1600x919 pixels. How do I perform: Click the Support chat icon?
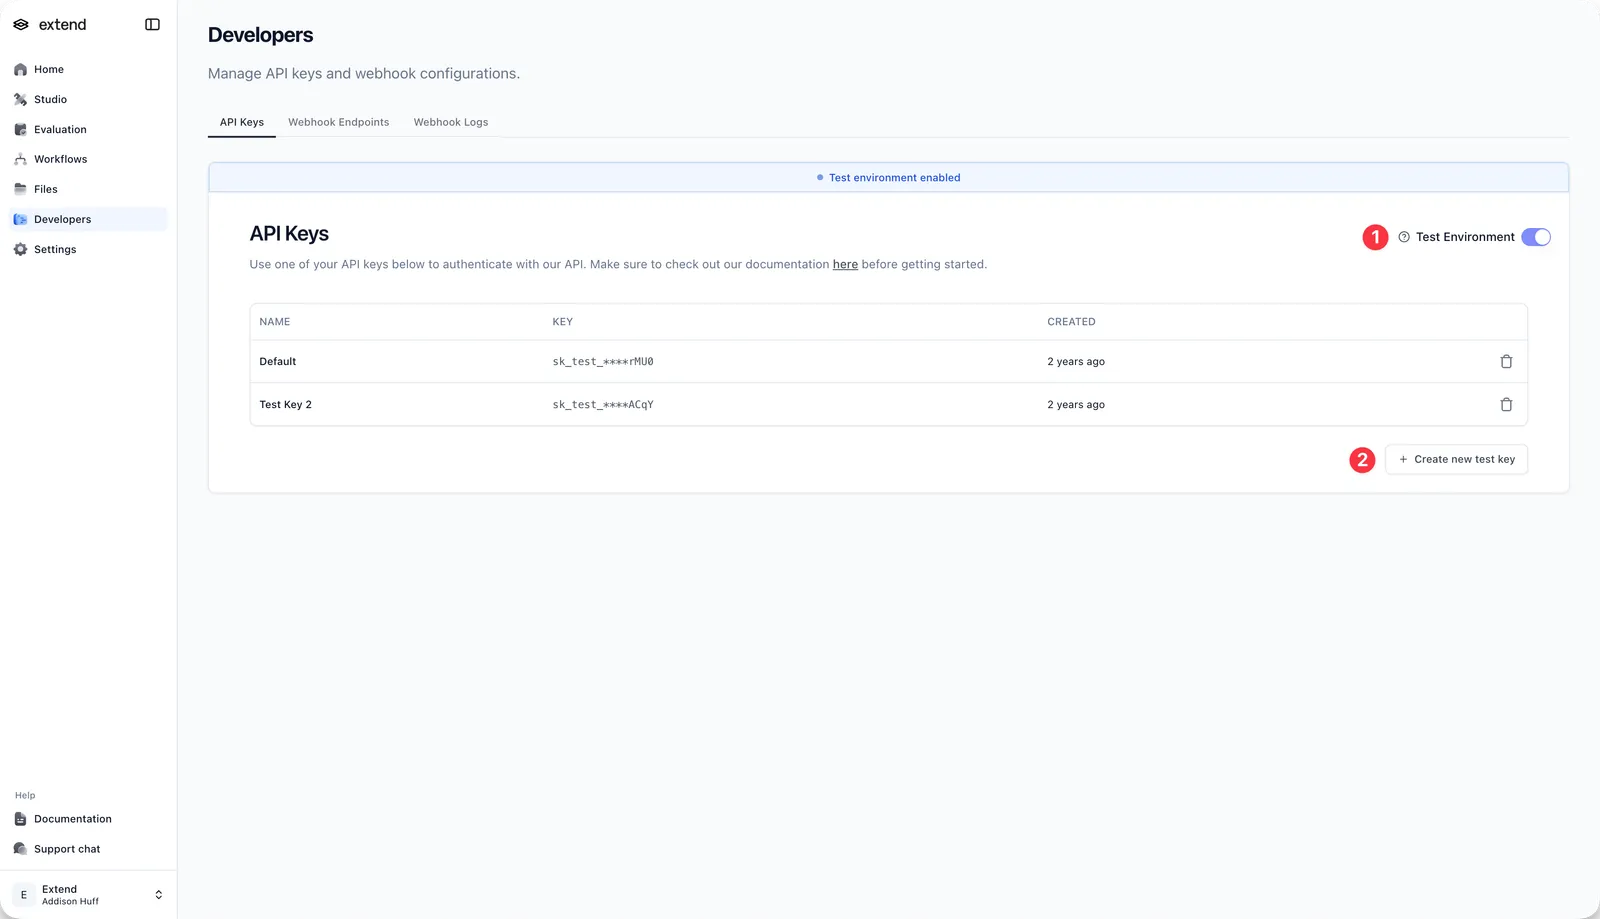coord(20,849)
